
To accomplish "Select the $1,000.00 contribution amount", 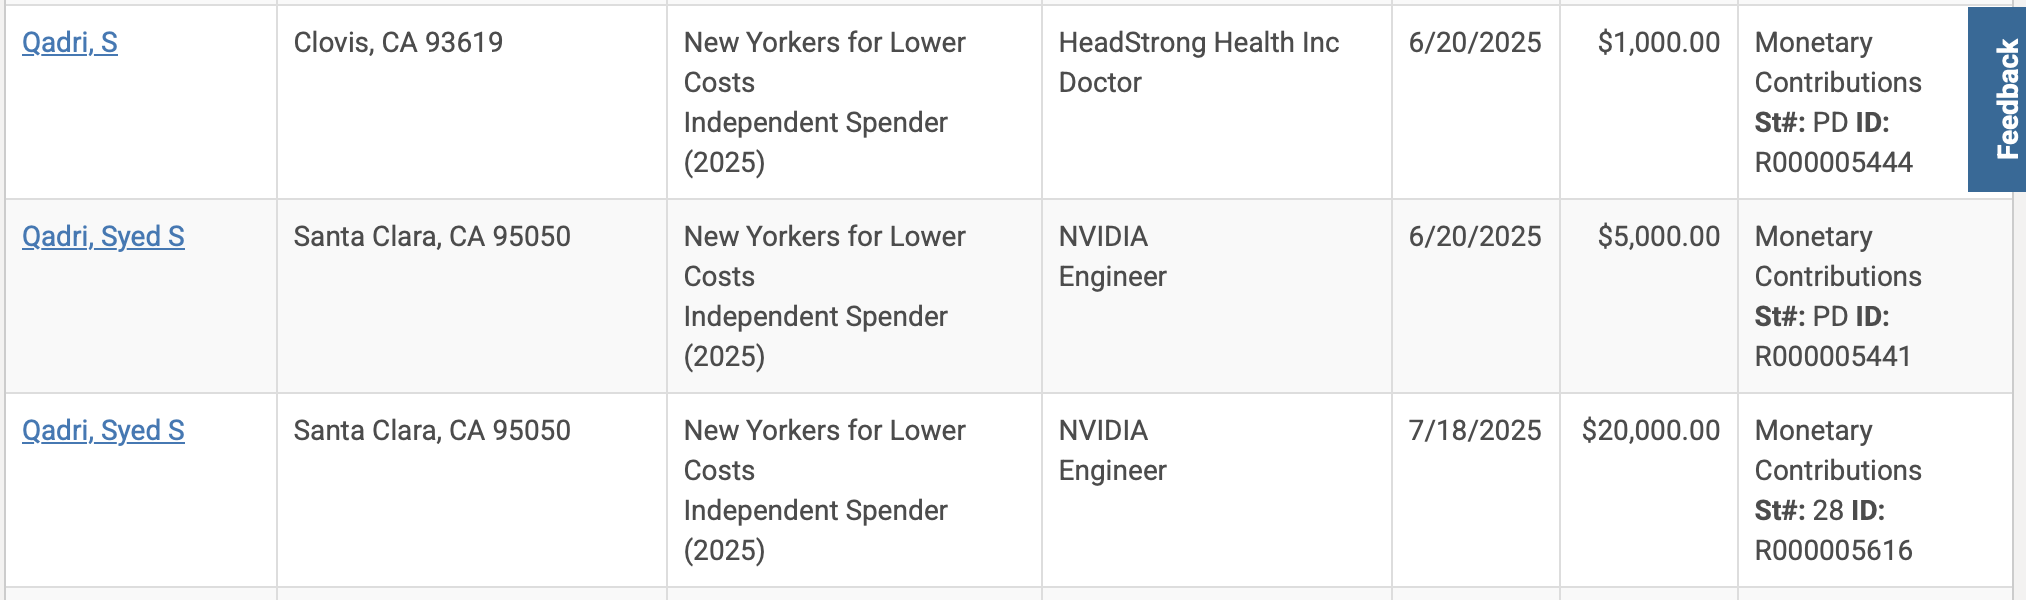I will (1658, 43).
